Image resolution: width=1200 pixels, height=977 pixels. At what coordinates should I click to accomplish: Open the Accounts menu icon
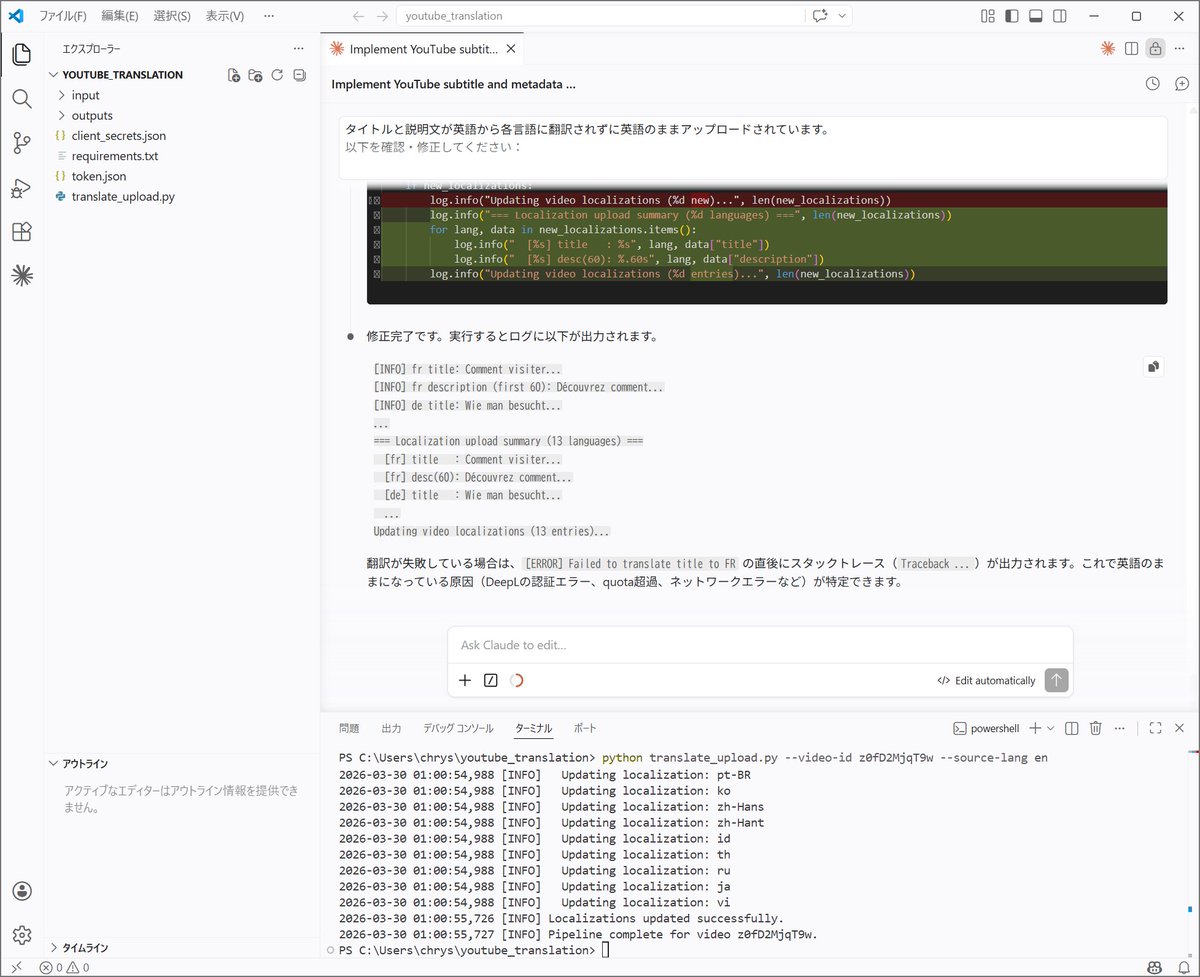(21, 891)
